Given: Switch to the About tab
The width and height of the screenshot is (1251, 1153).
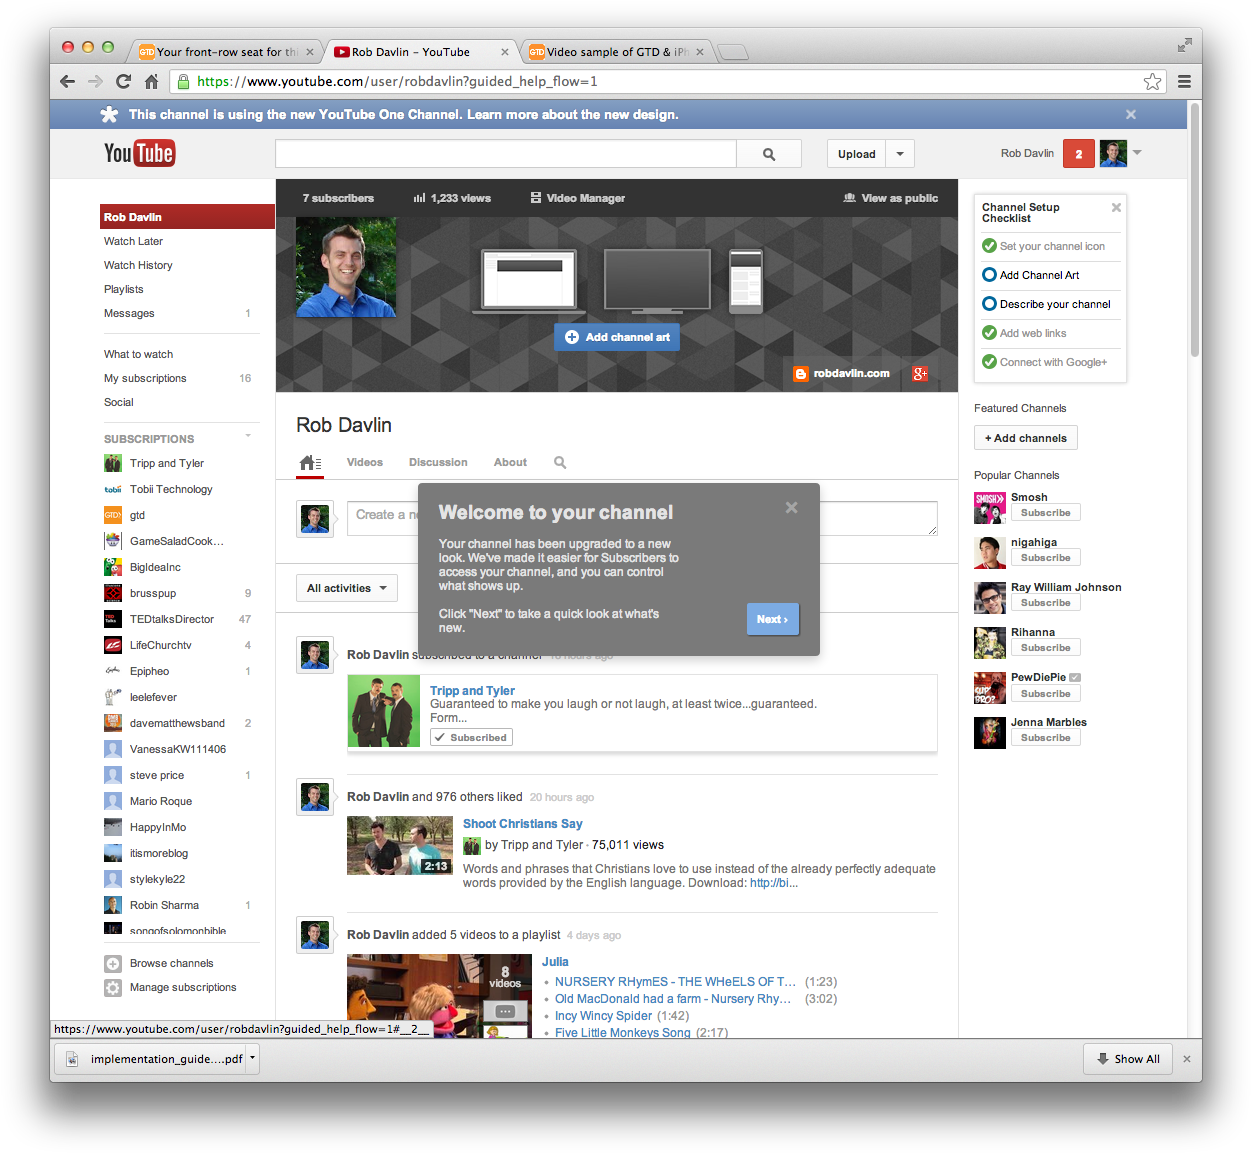Looking at the screenshot, I should [510, 463].
